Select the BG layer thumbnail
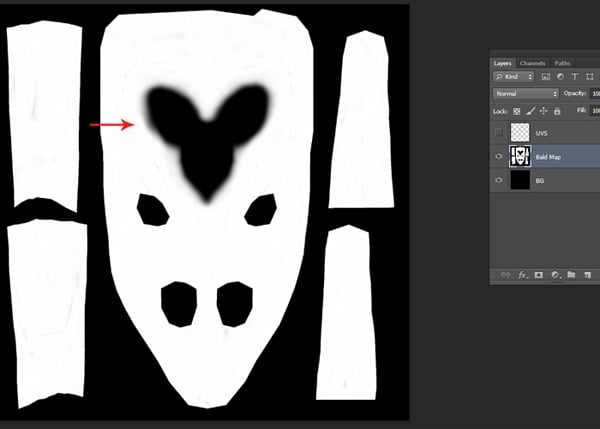The width and height of the screenshot is (600, 429). point(520,180)
